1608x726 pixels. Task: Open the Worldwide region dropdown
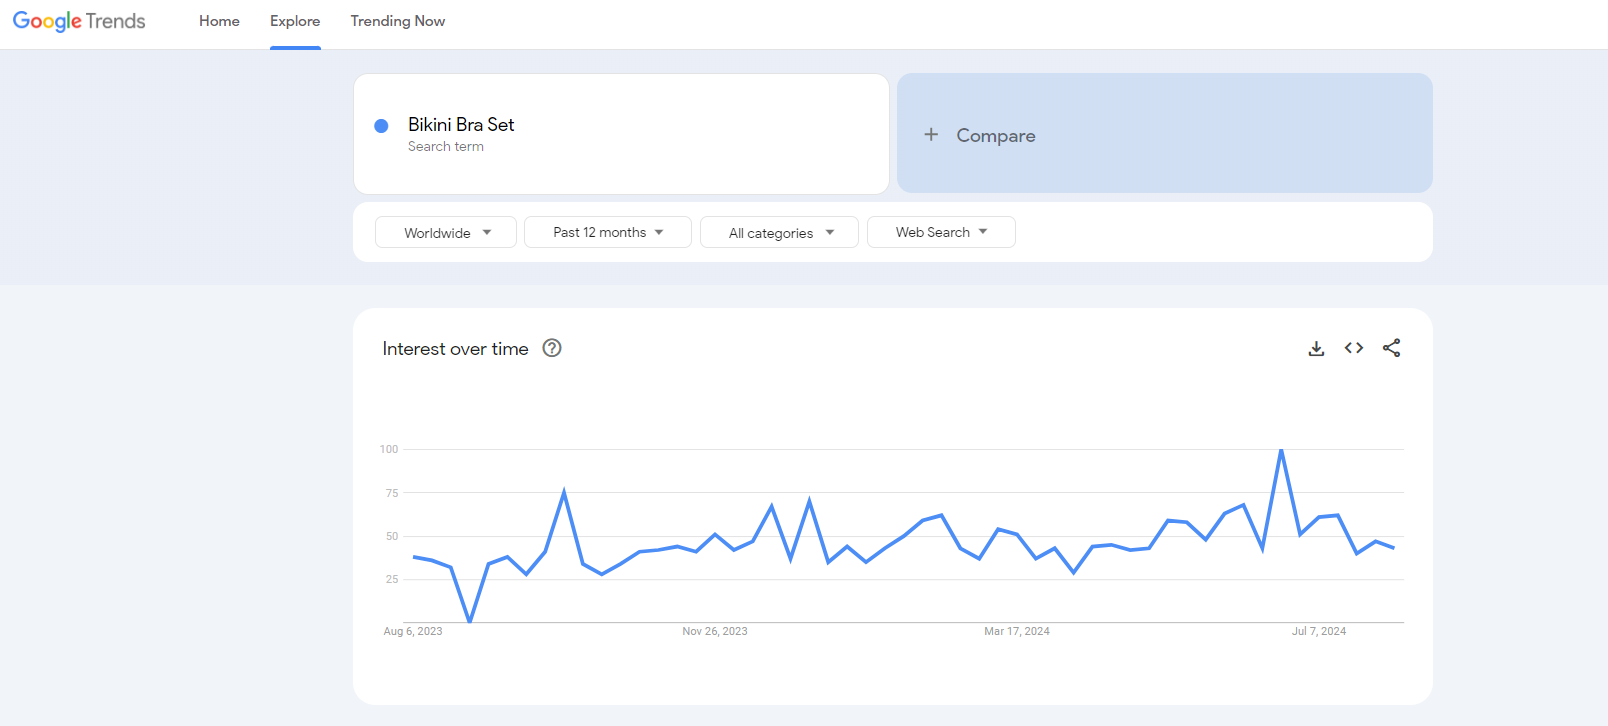coord(446,232)
